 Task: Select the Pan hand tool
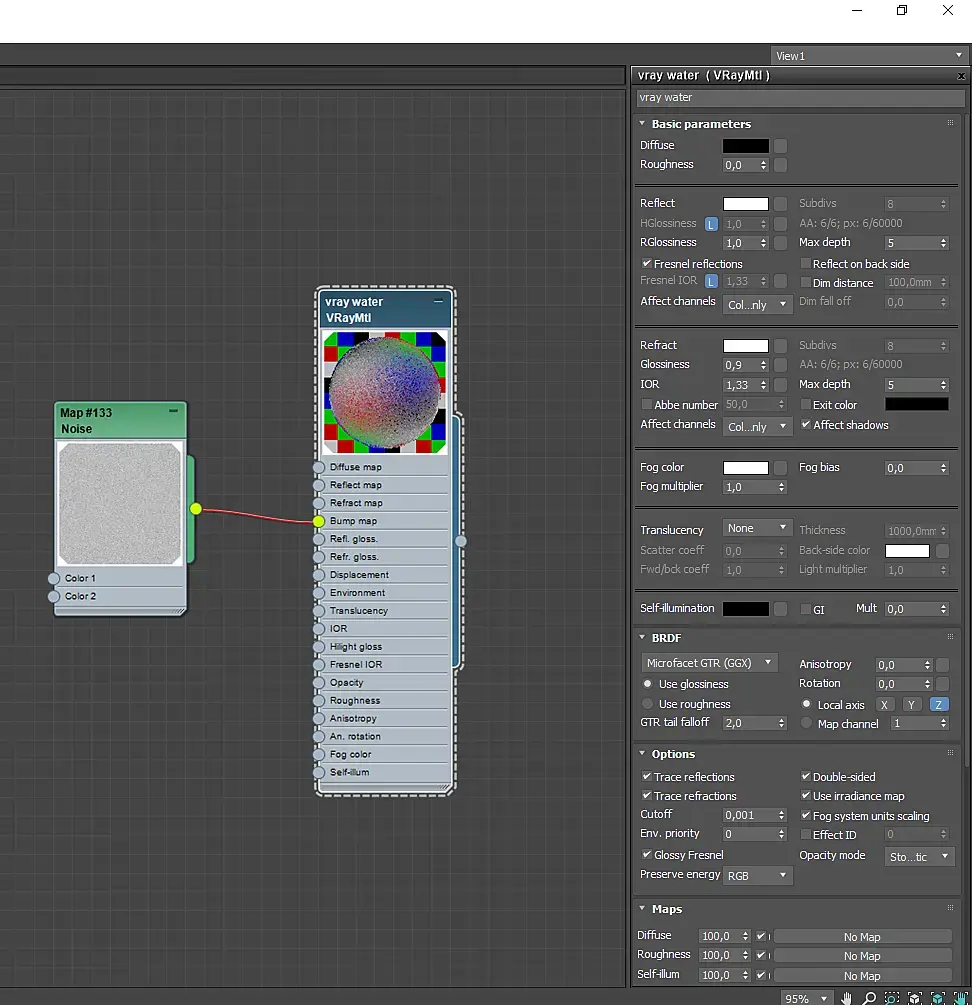click(x=846, y=998)
